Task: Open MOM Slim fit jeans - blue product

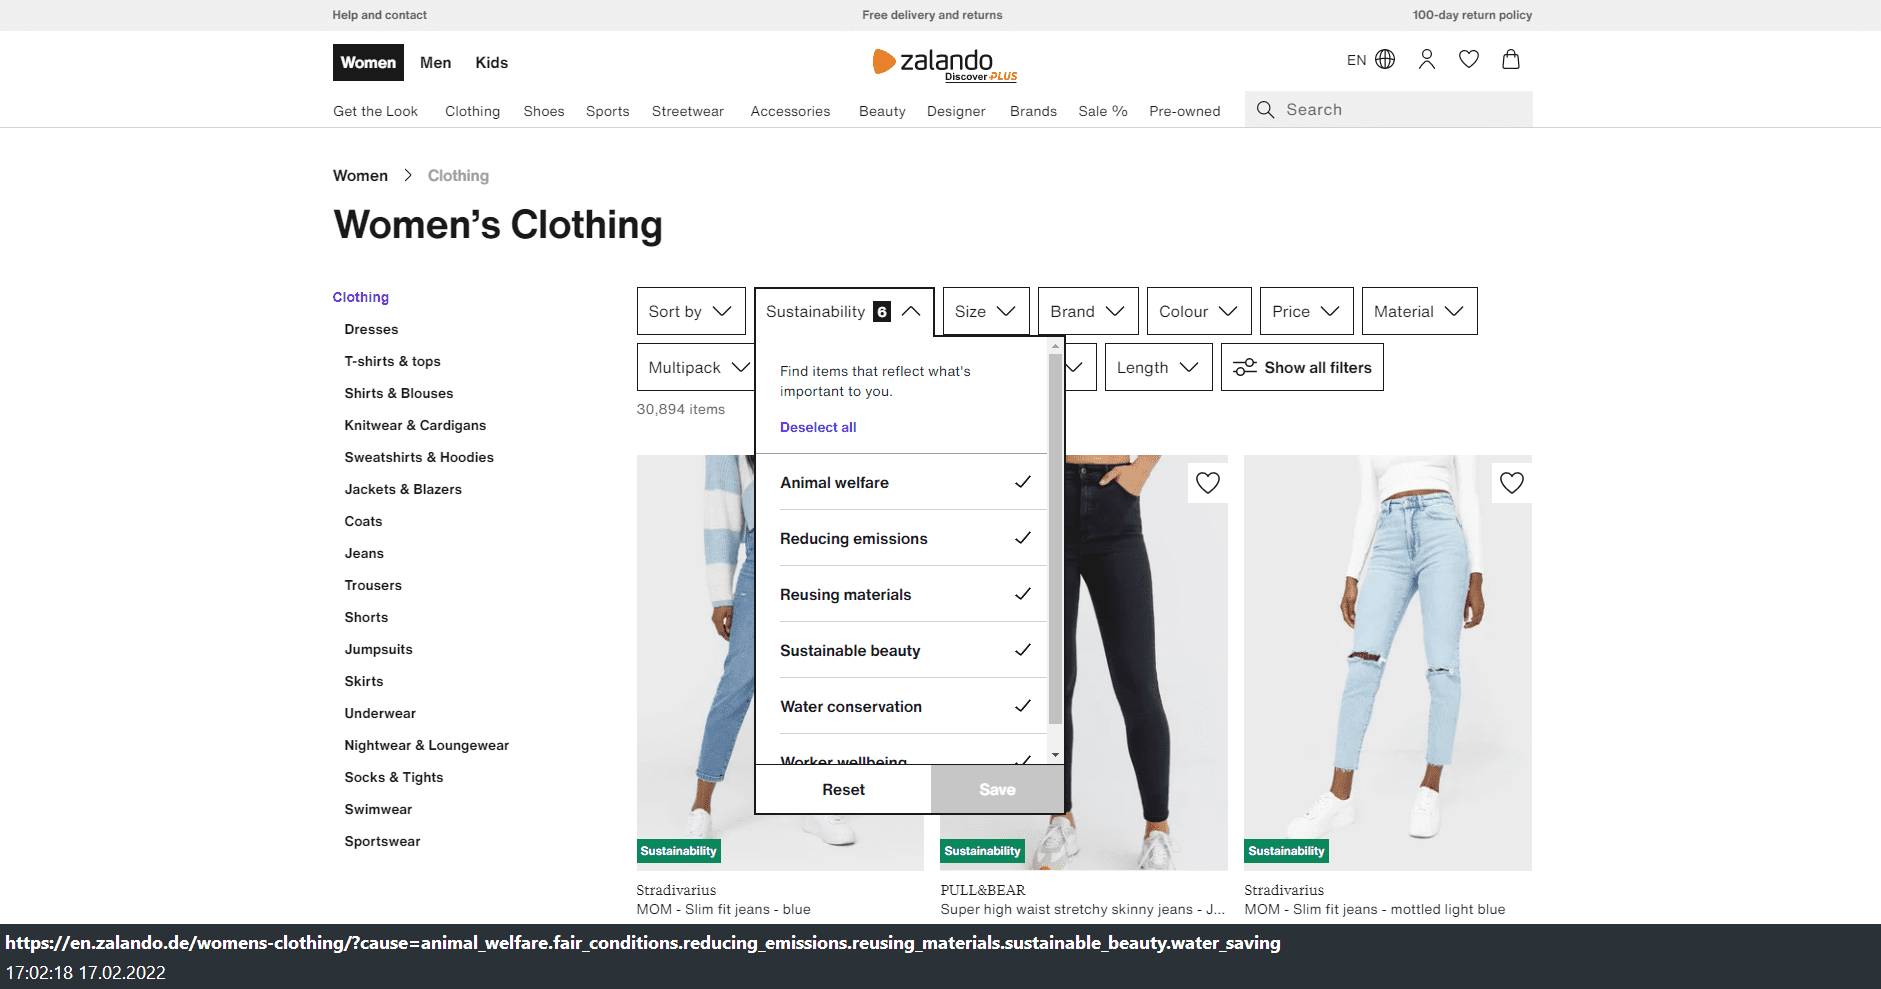Action: pyautogui.click(x=723, y=909)
